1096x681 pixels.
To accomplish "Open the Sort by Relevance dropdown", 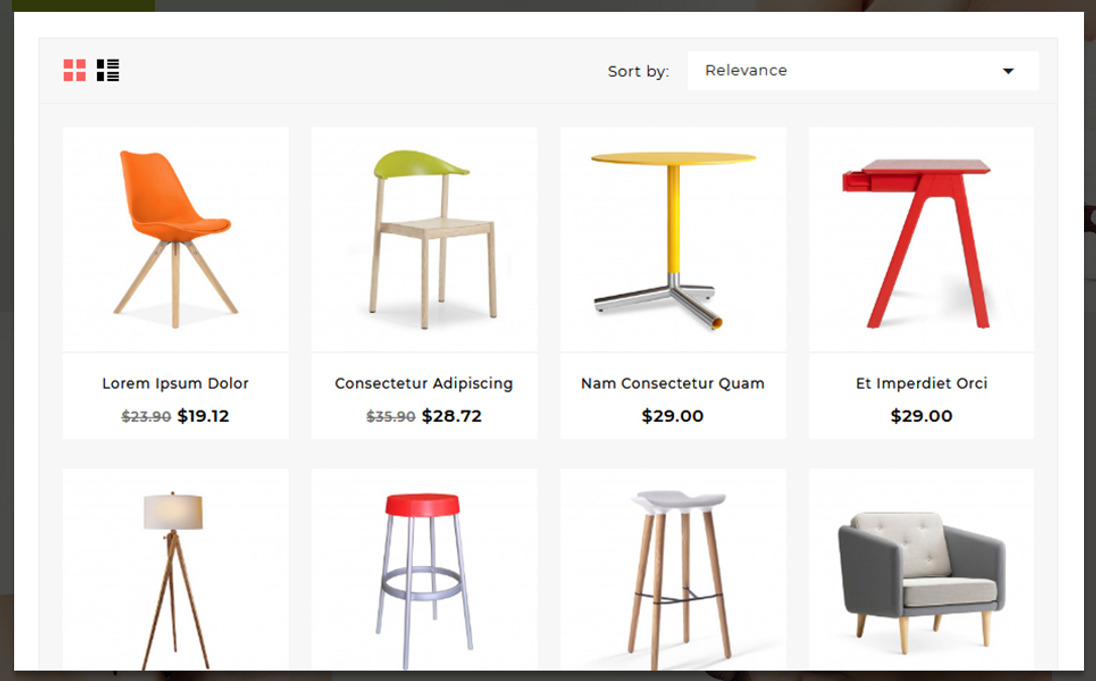I will [x=863, y=71].
